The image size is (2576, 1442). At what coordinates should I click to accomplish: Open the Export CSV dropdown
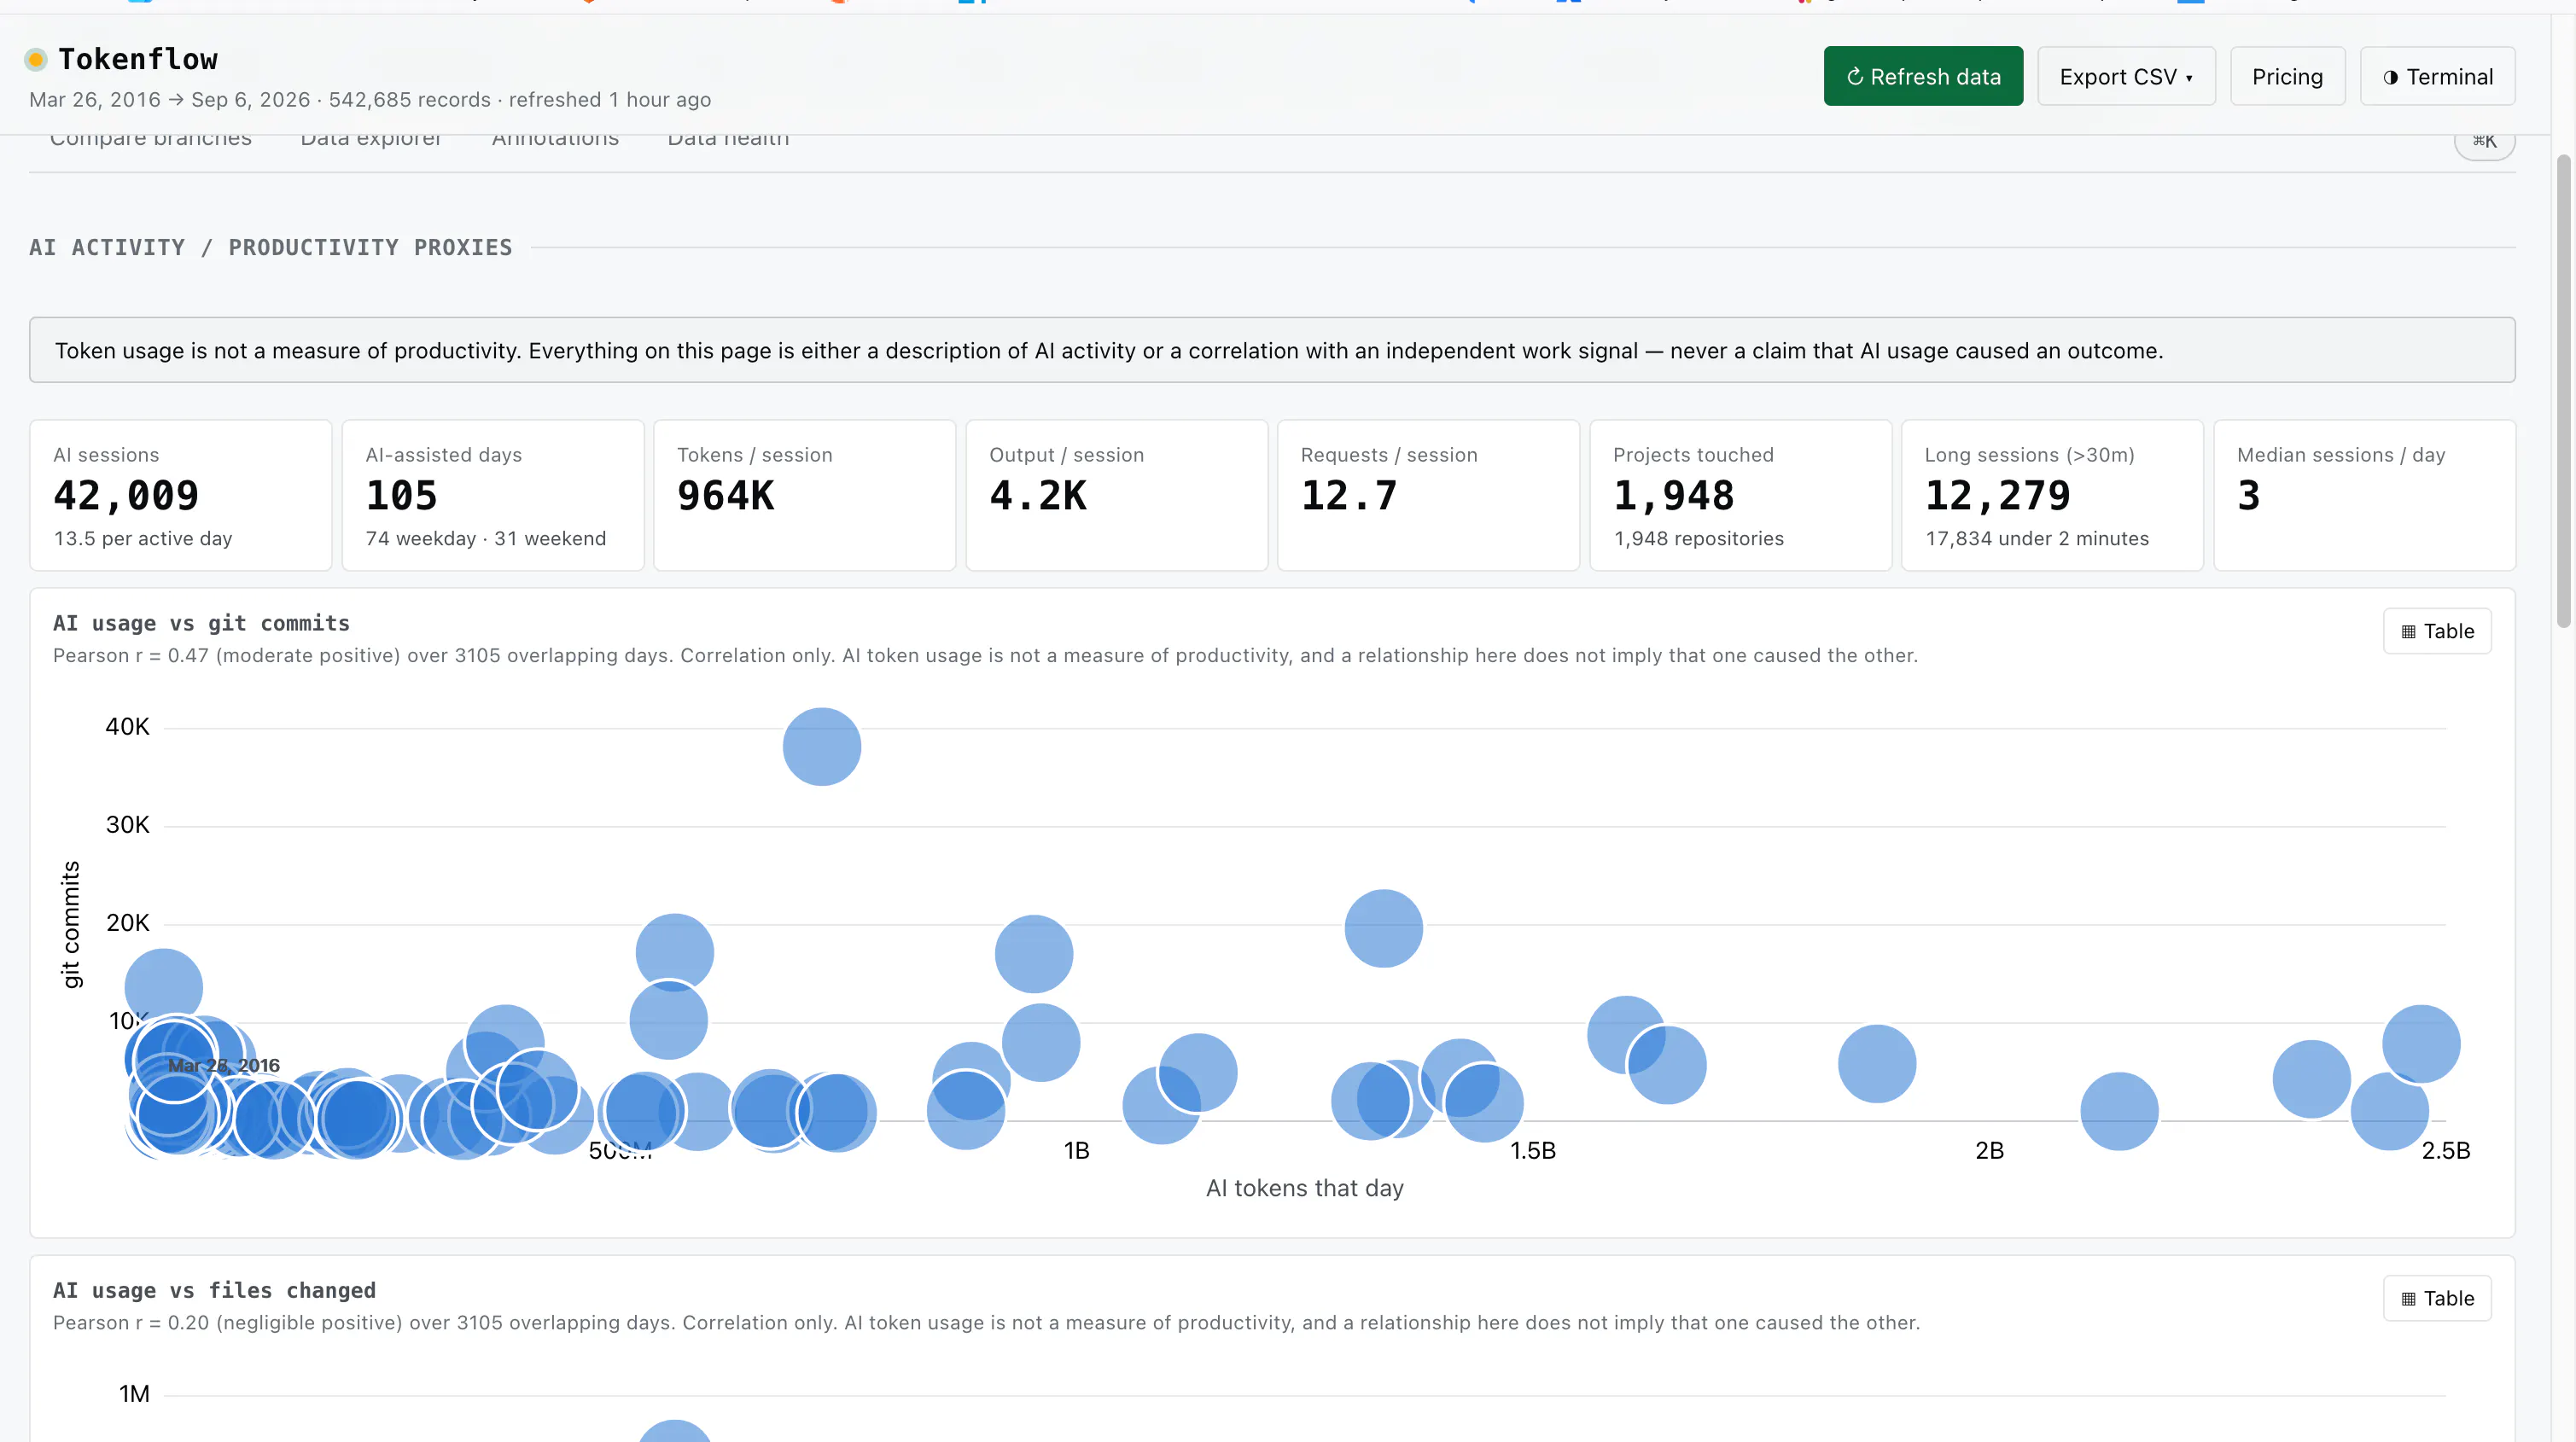tap(2126, 76)
